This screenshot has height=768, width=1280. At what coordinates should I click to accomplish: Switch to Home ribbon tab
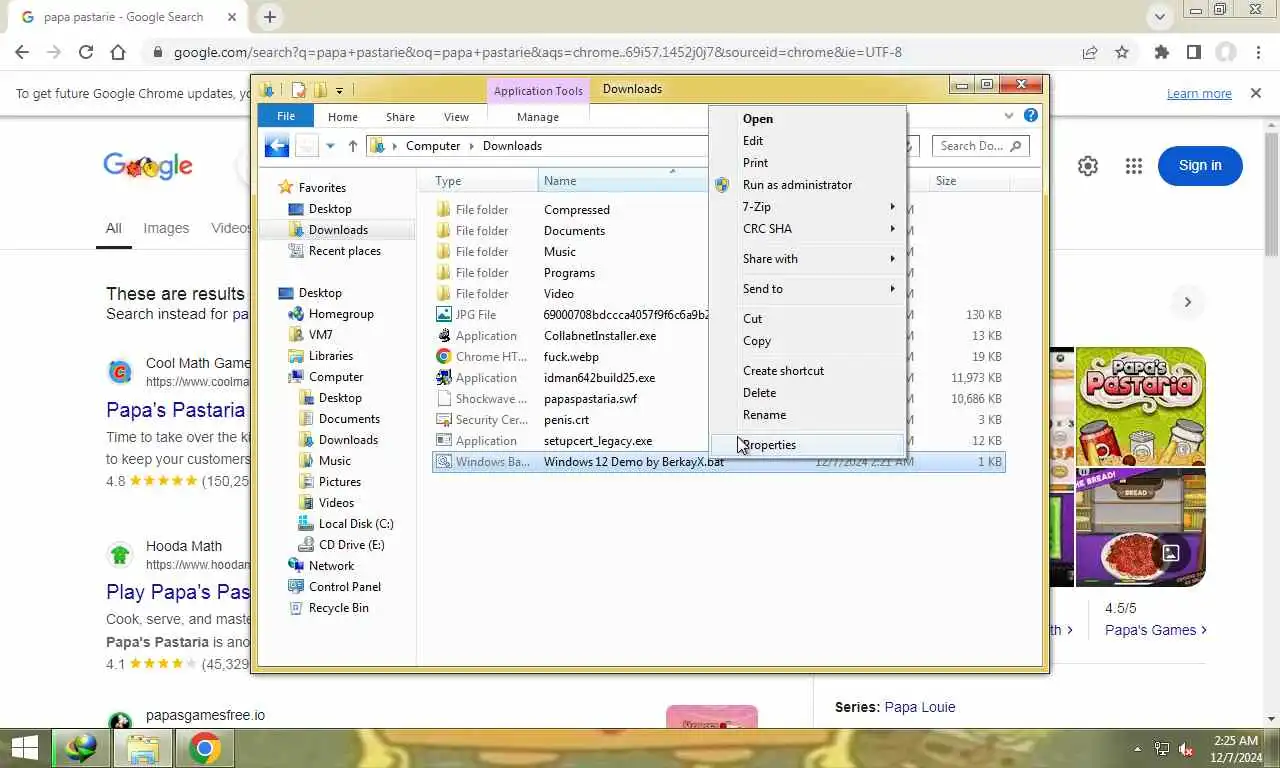coord(342,117)
